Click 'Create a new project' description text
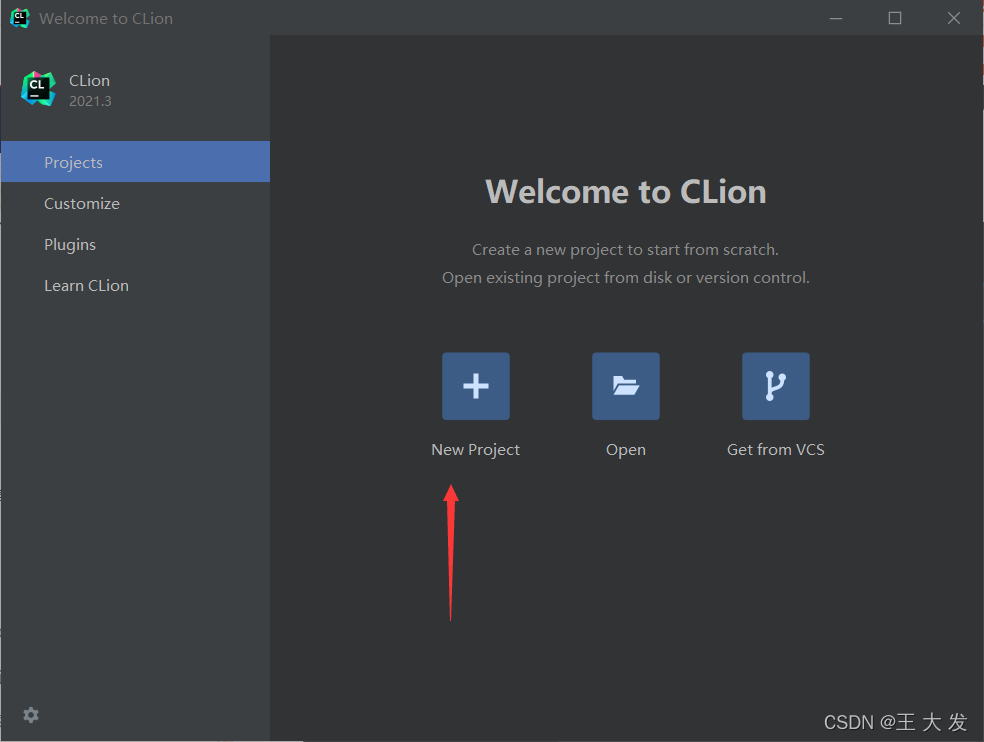This screenshot has height=742, width=984. click(625, 250)
